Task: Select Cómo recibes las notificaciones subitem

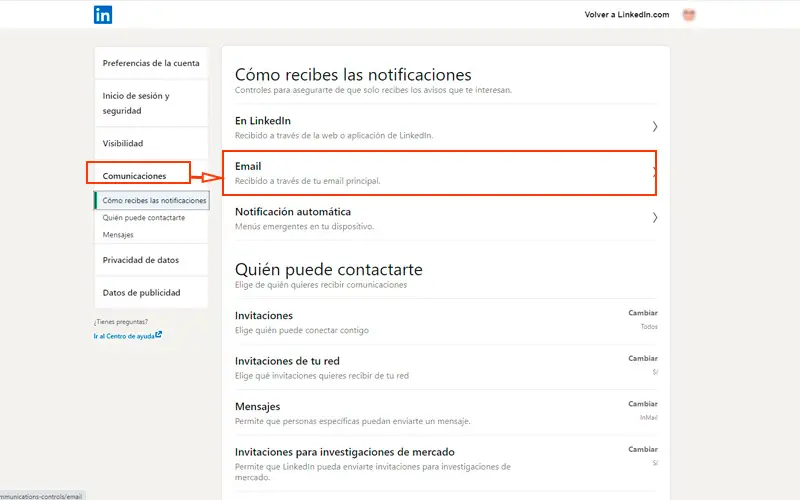Action: pos(152,201)
